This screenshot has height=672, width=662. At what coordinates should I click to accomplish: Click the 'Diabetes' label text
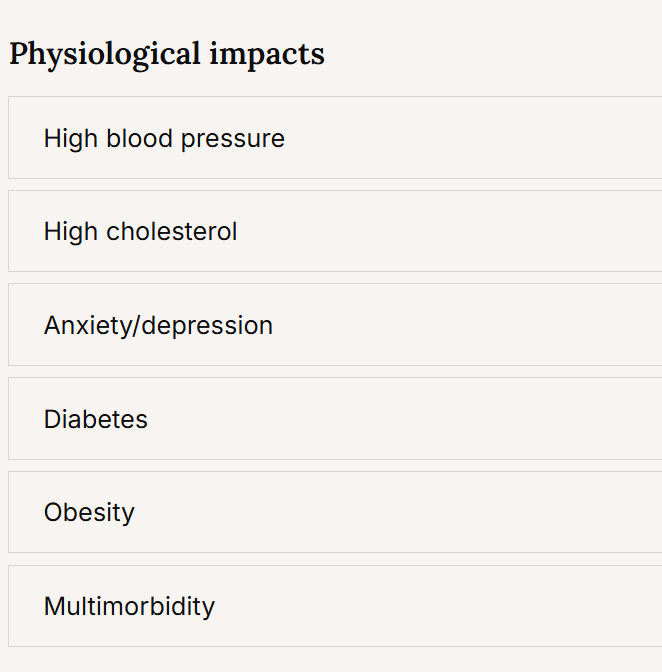(x=96, y=419)
